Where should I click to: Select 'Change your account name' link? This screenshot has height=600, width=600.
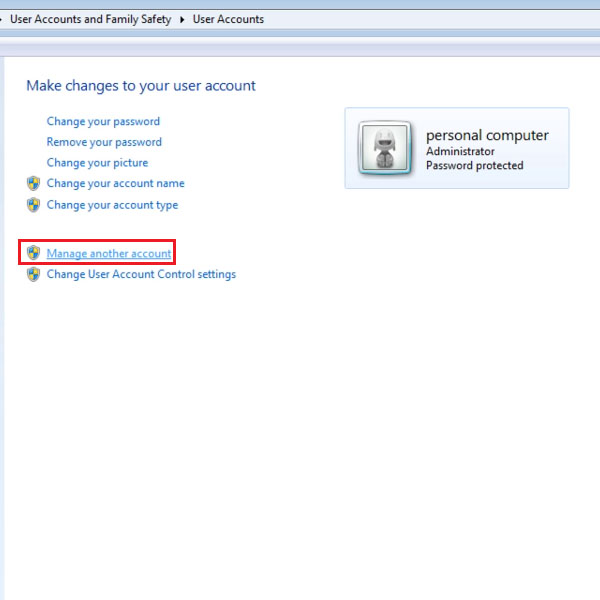(x=115, y=184)
